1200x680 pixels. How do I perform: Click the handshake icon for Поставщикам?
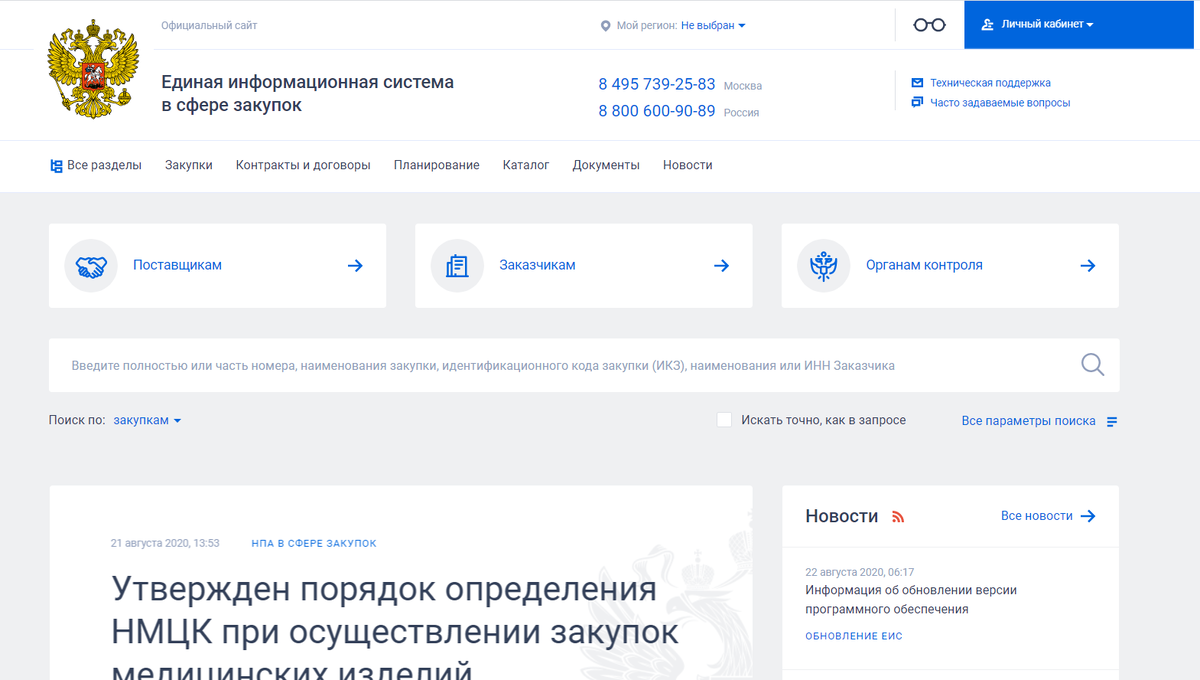(91, 266)
